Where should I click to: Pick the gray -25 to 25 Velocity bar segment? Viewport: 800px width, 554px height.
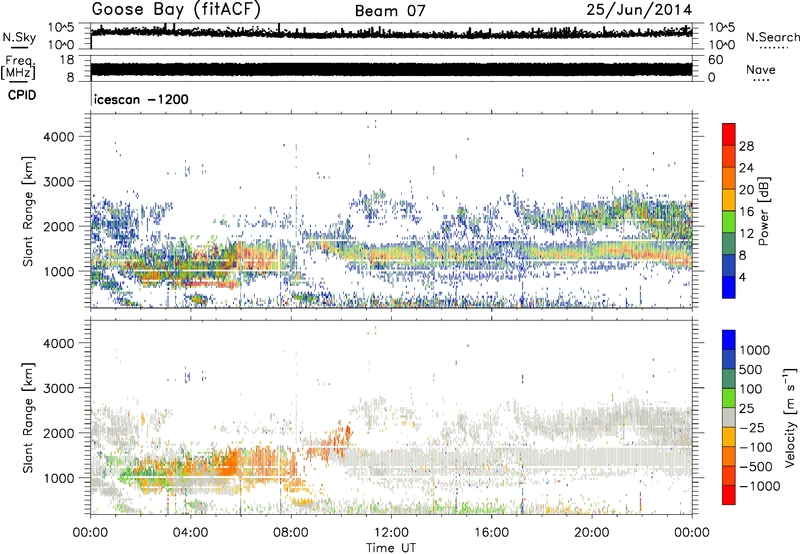coord(729,418)
